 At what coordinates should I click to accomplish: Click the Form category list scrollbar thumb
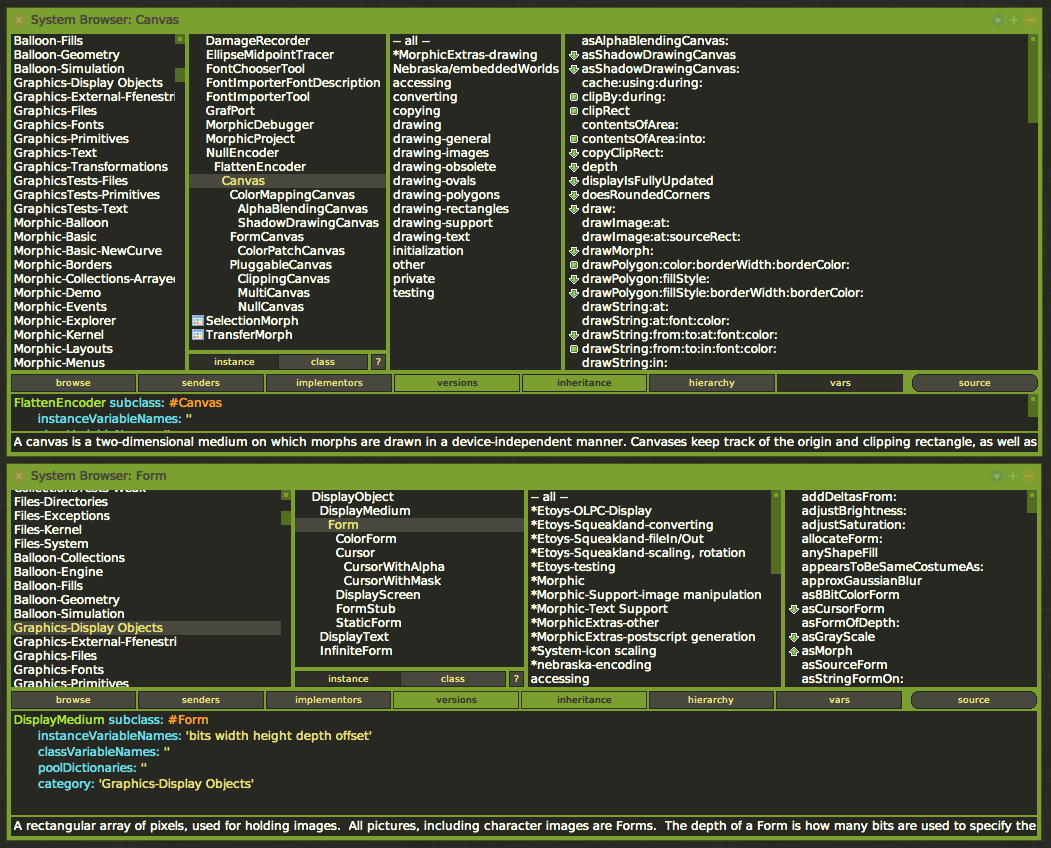[286, 518]
